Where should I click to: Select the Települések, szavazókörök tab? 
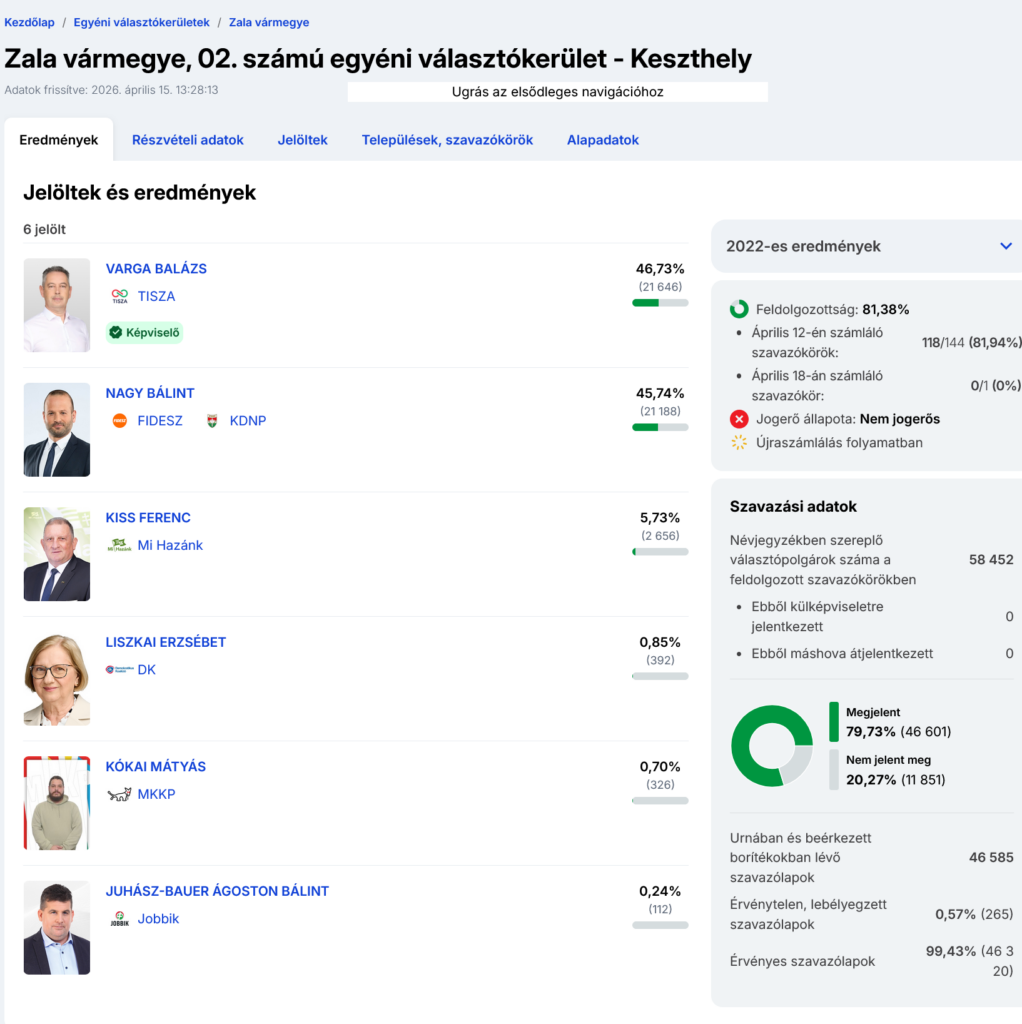click(x=447, y=140)
